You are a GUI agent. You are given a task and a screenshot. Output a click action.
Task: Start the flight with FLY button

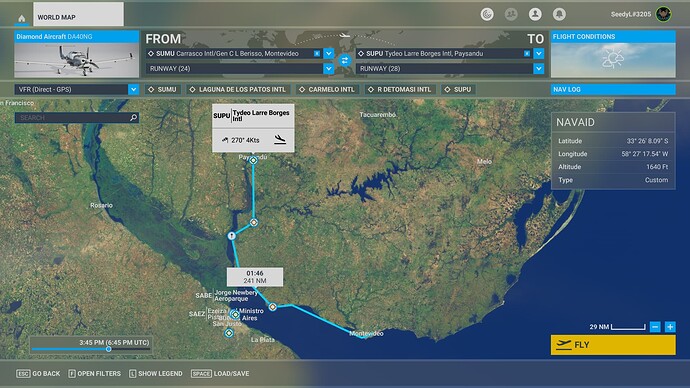613,345
